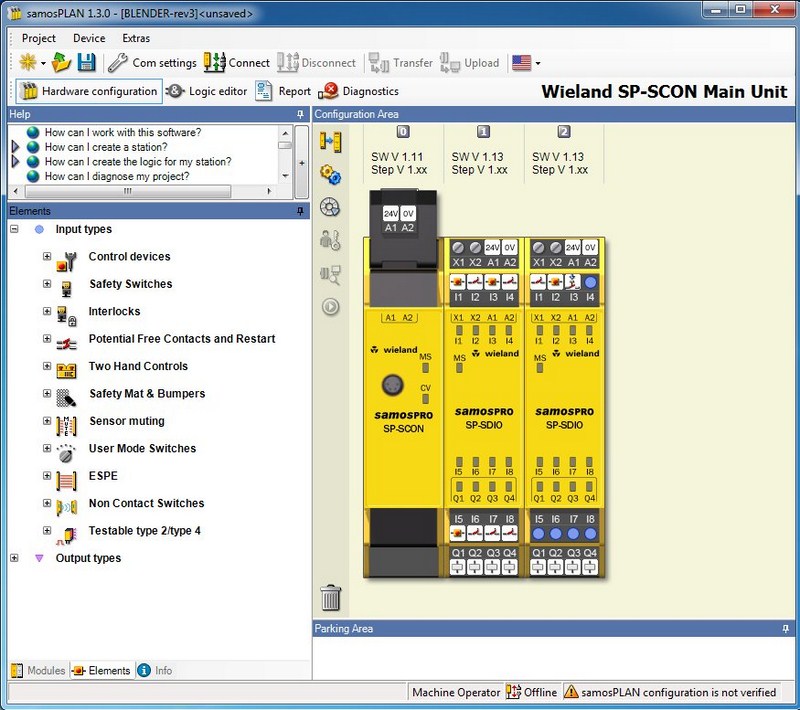
Task: Expand the Output types tree node
Action: (x=14, y=558)
